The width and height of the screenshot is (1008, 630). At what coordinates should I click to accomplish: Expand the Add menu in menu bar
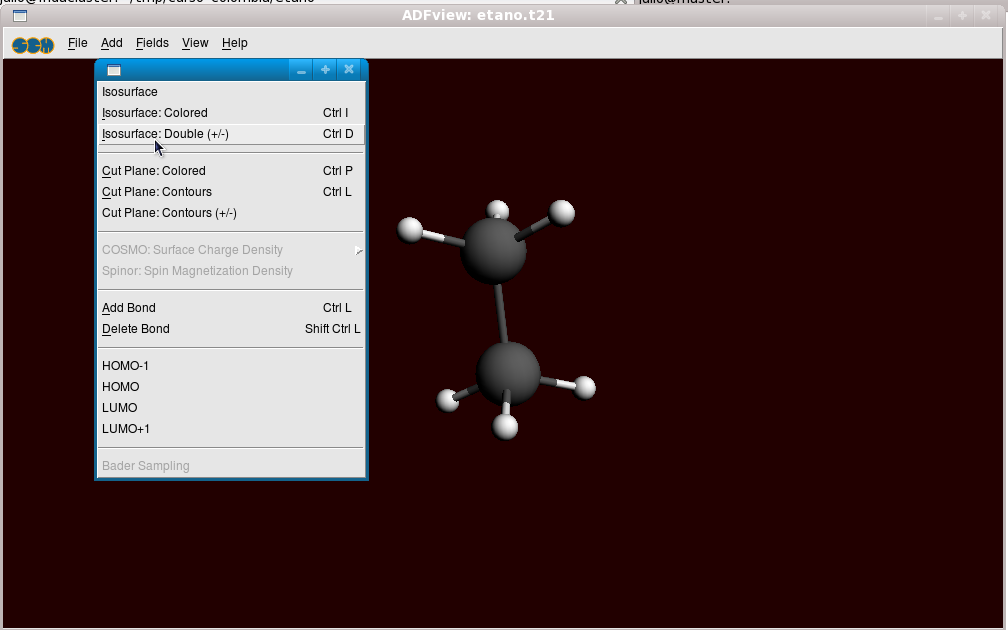point(111,43)
